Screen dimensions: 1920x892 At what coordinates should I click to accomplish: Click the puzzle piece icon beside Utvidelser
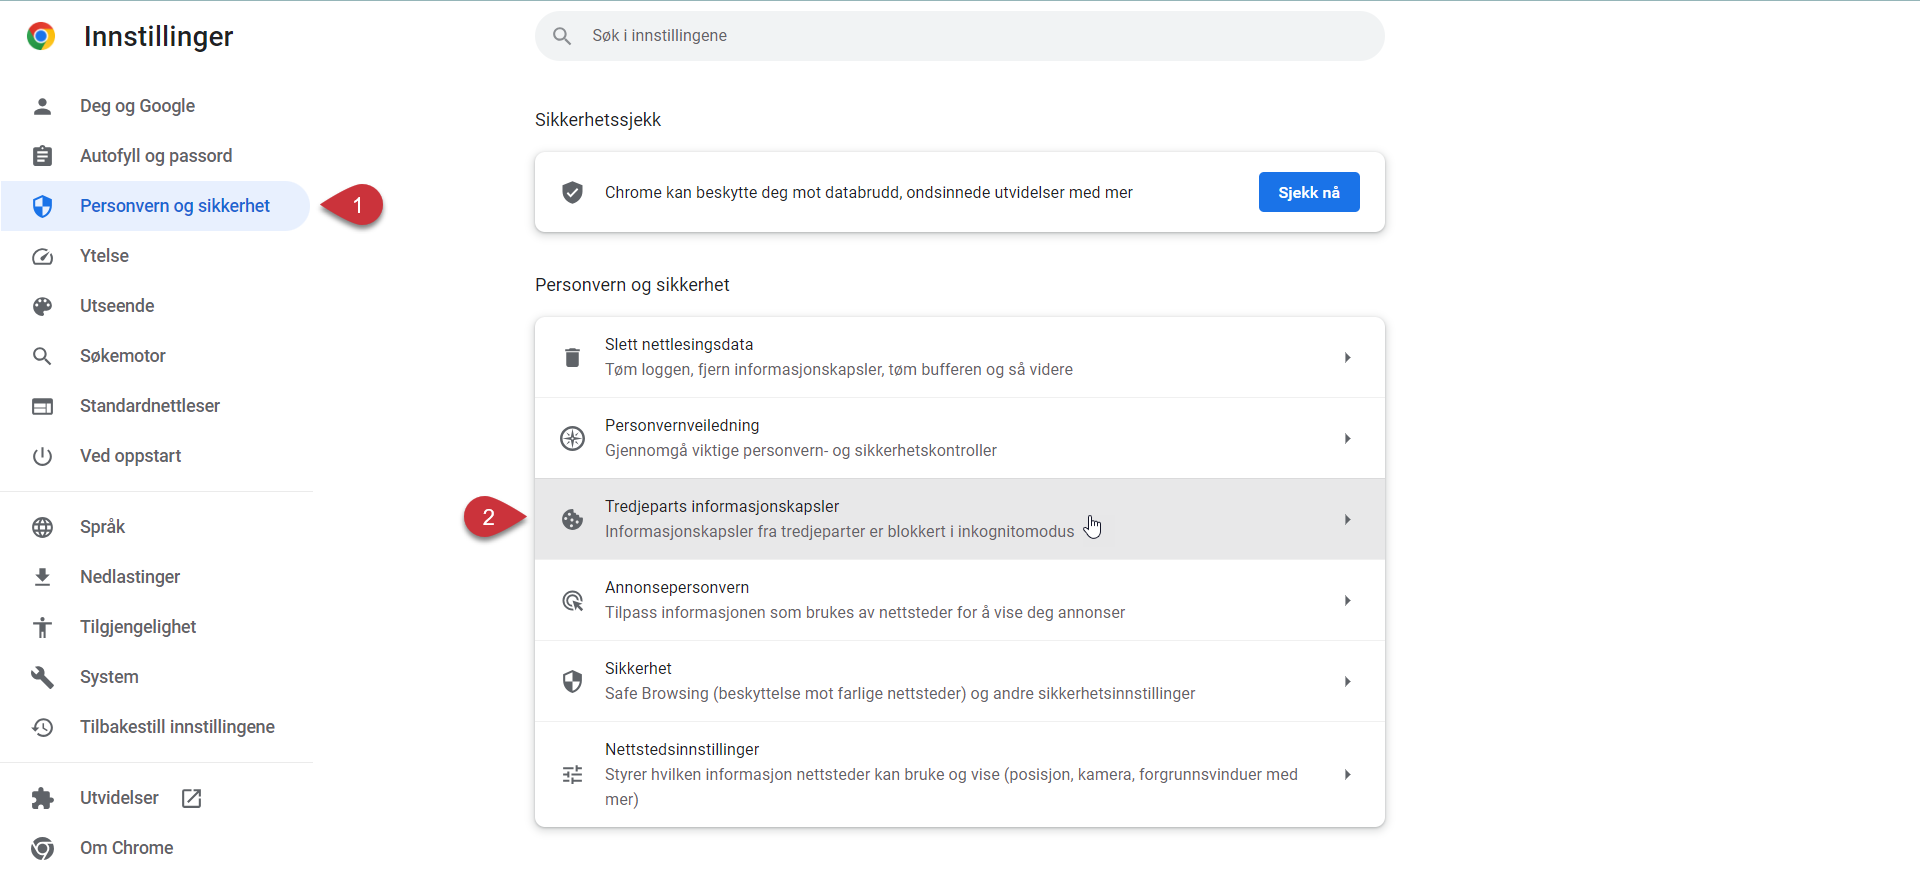(x=42, y=798)
